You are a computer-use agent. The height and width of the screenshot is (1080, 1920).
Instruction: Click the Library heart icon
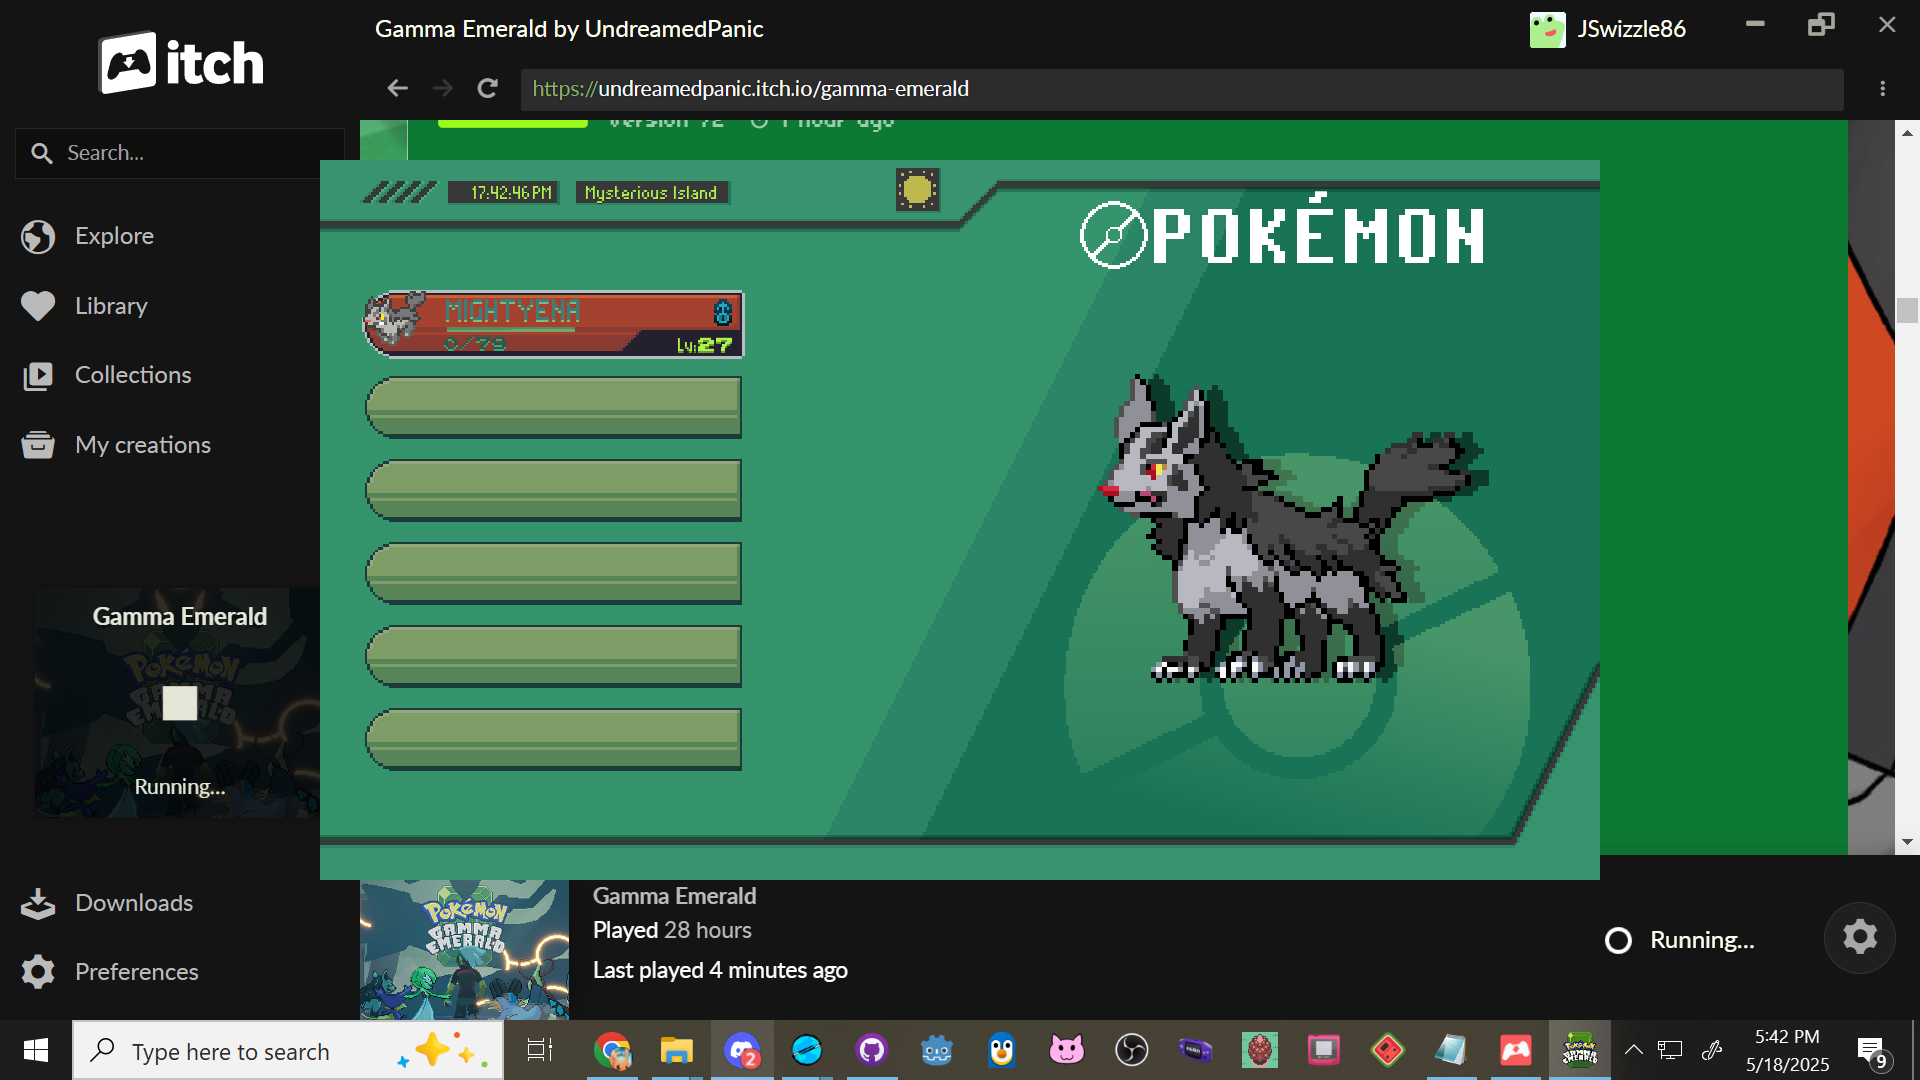coord(38,306)
